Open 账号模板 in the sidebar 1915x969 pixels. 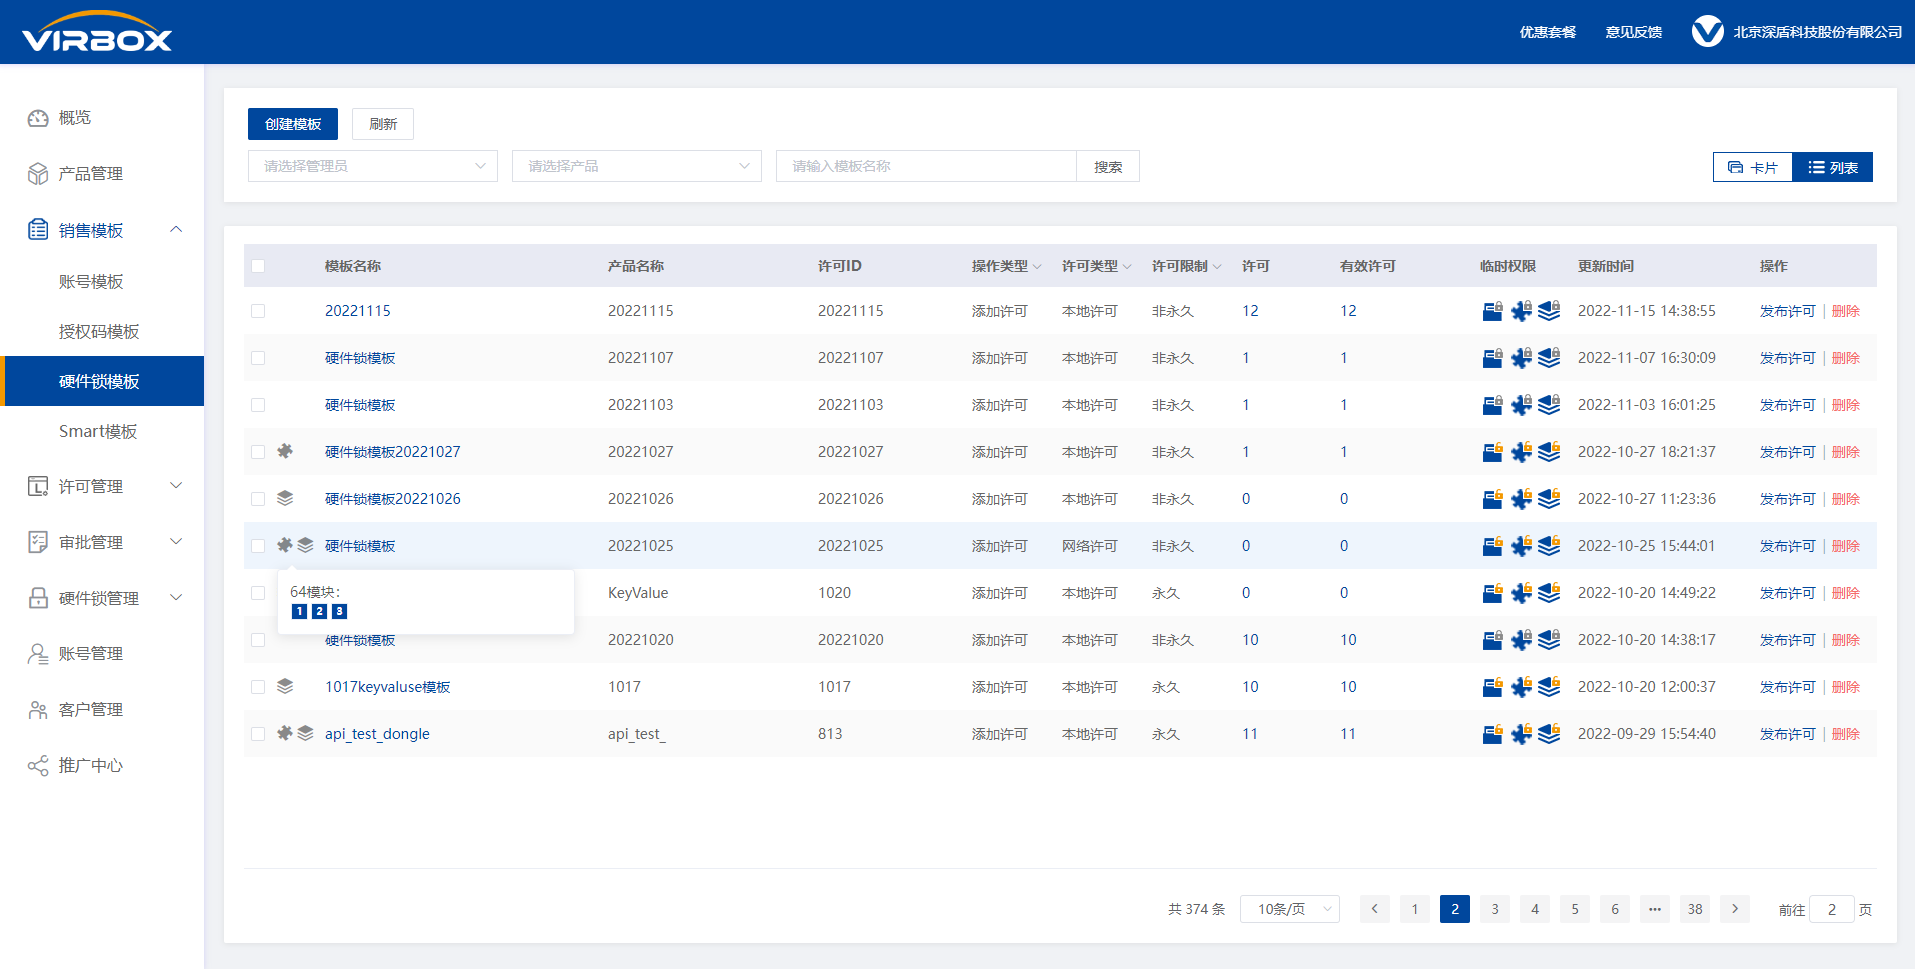pos(91,282)
